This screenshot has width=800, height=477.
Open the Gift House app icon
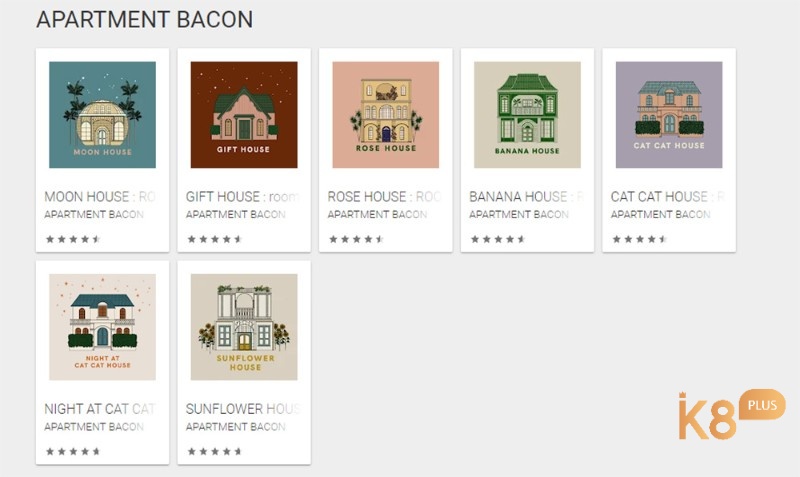click(x=244, y=115)
